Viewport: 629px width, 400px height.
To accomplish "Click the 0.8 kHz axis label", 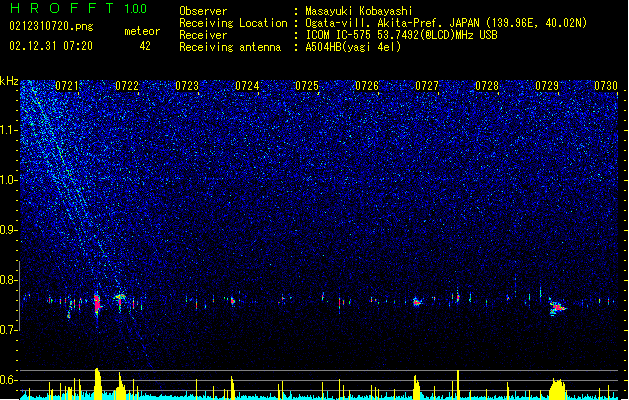I will point(9,280).
